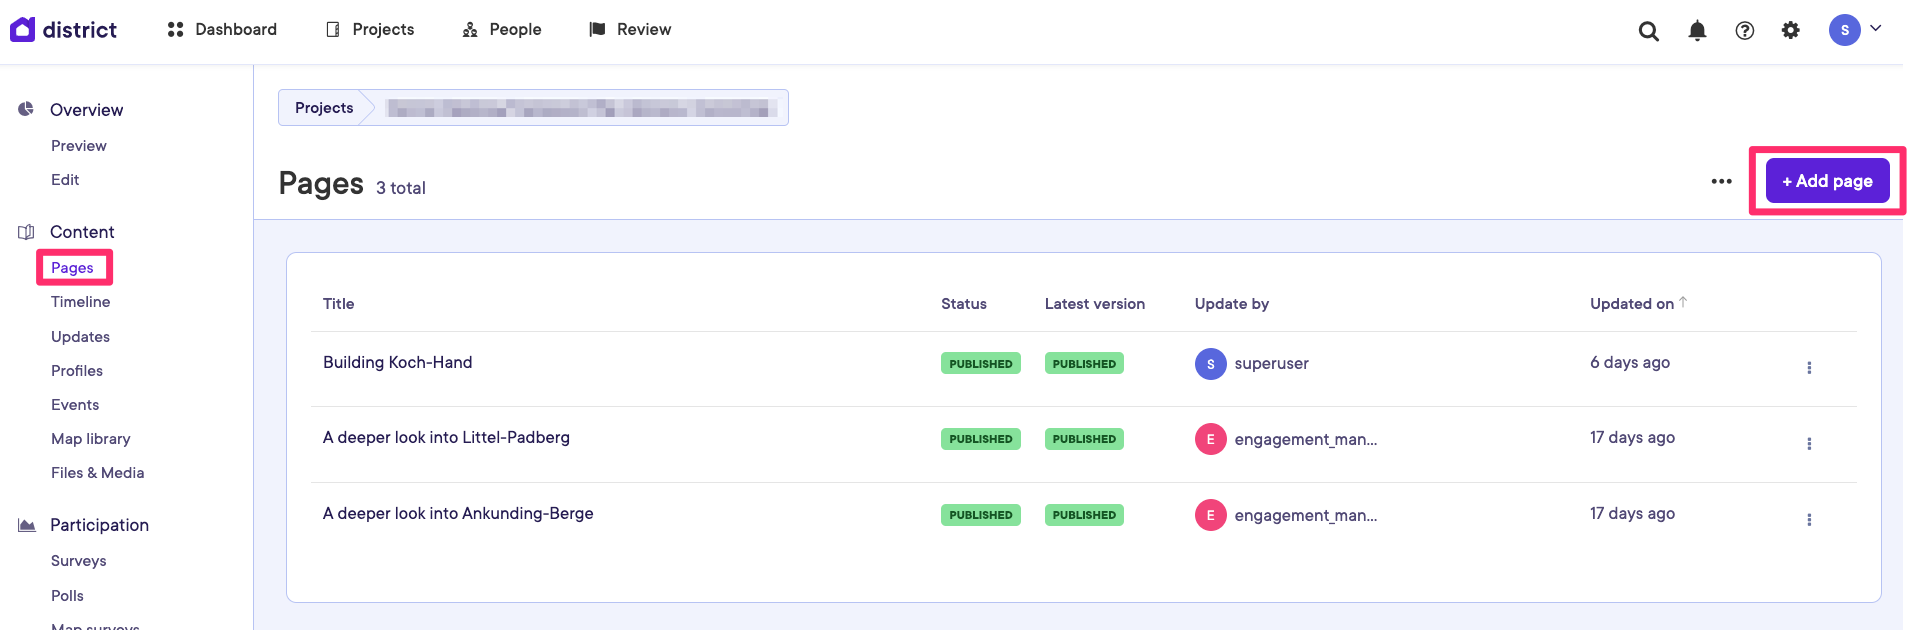Open row options for A deeper look into Ankunding-Berge
The image size is (1907, 630).
1808,520
